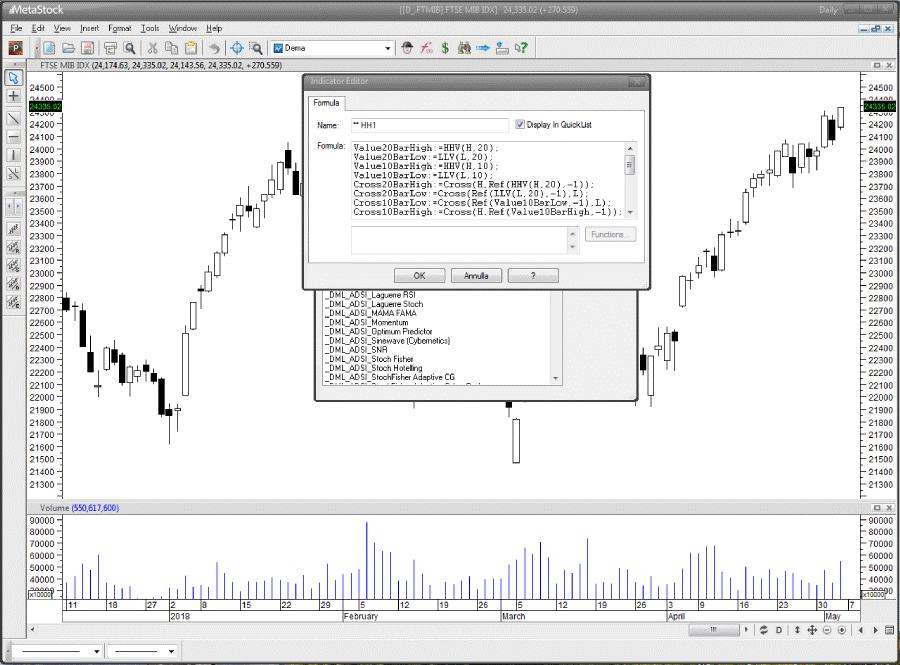This screenshot has width=900, height=665.
Task: Expand the left drawing toolbar page arrows
Action: 14,207
